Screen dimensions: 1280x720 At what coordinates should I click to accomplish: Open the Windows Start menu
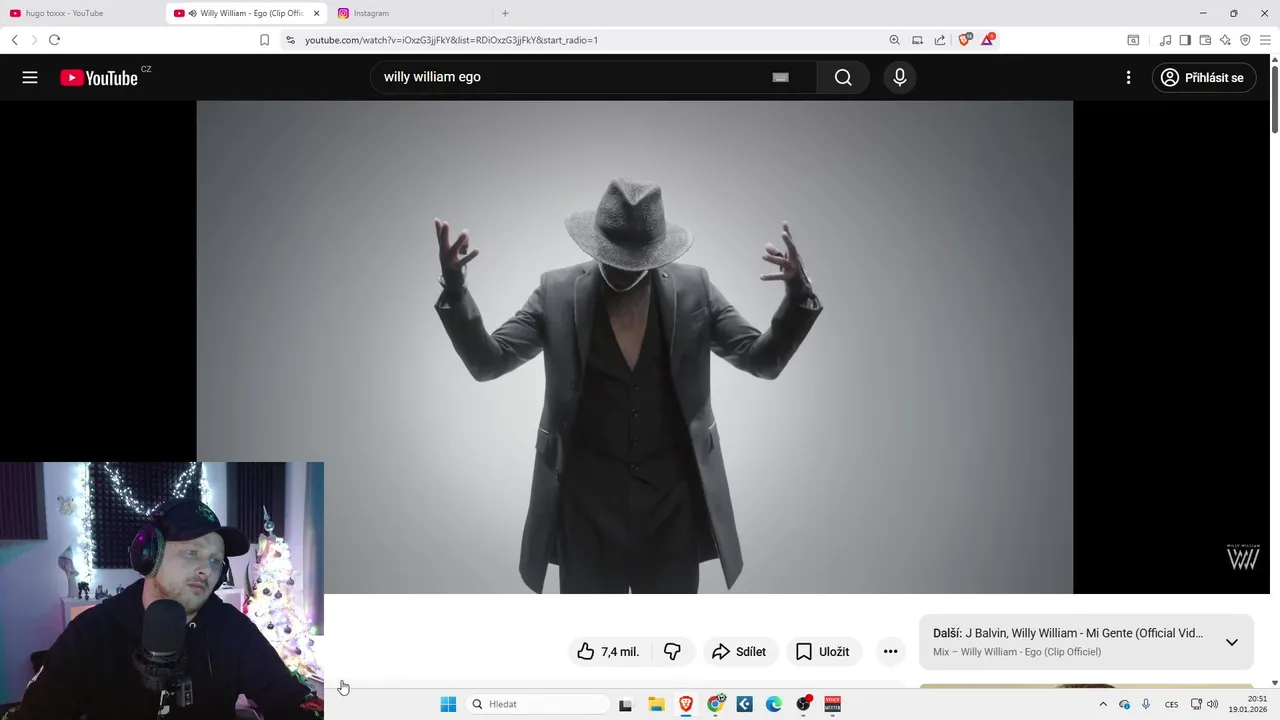(x=448, y=704)
